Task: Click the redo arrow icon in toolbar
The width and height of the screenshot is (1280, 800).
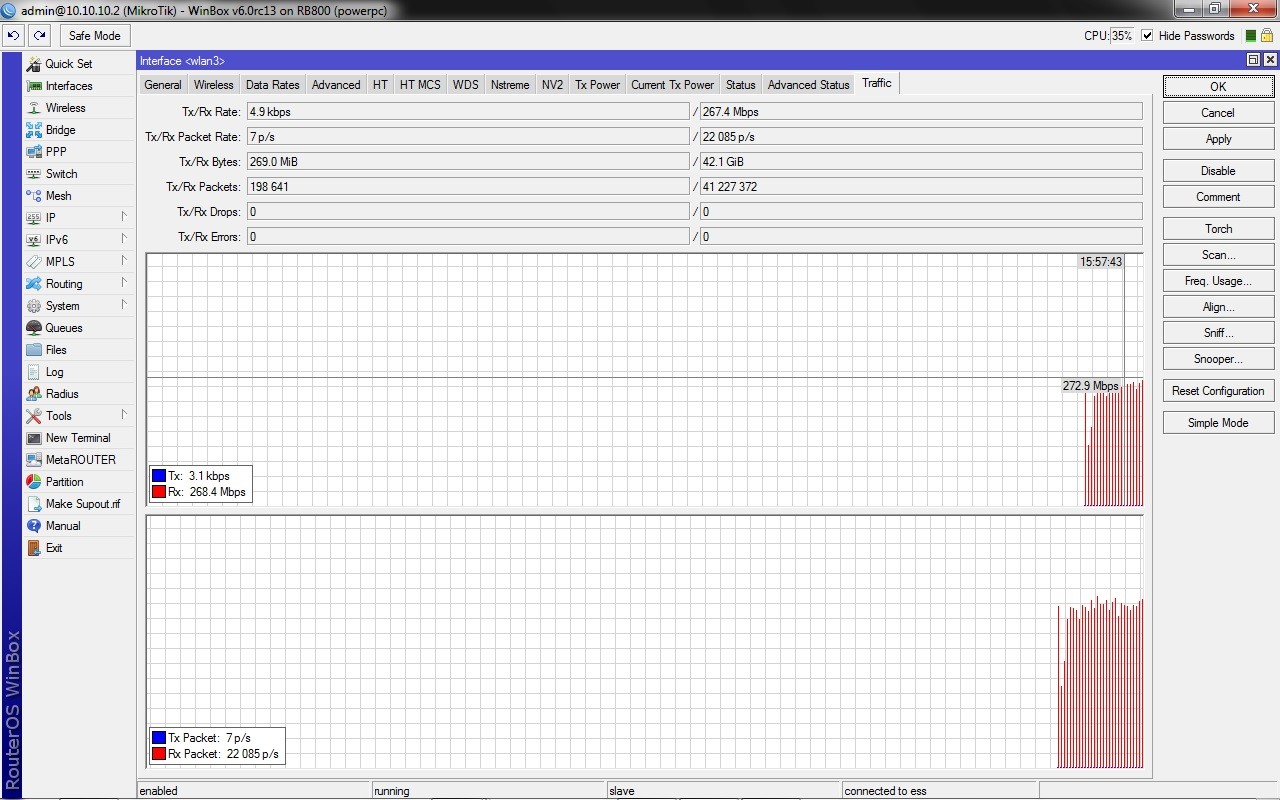Action: tap(40, 36)
